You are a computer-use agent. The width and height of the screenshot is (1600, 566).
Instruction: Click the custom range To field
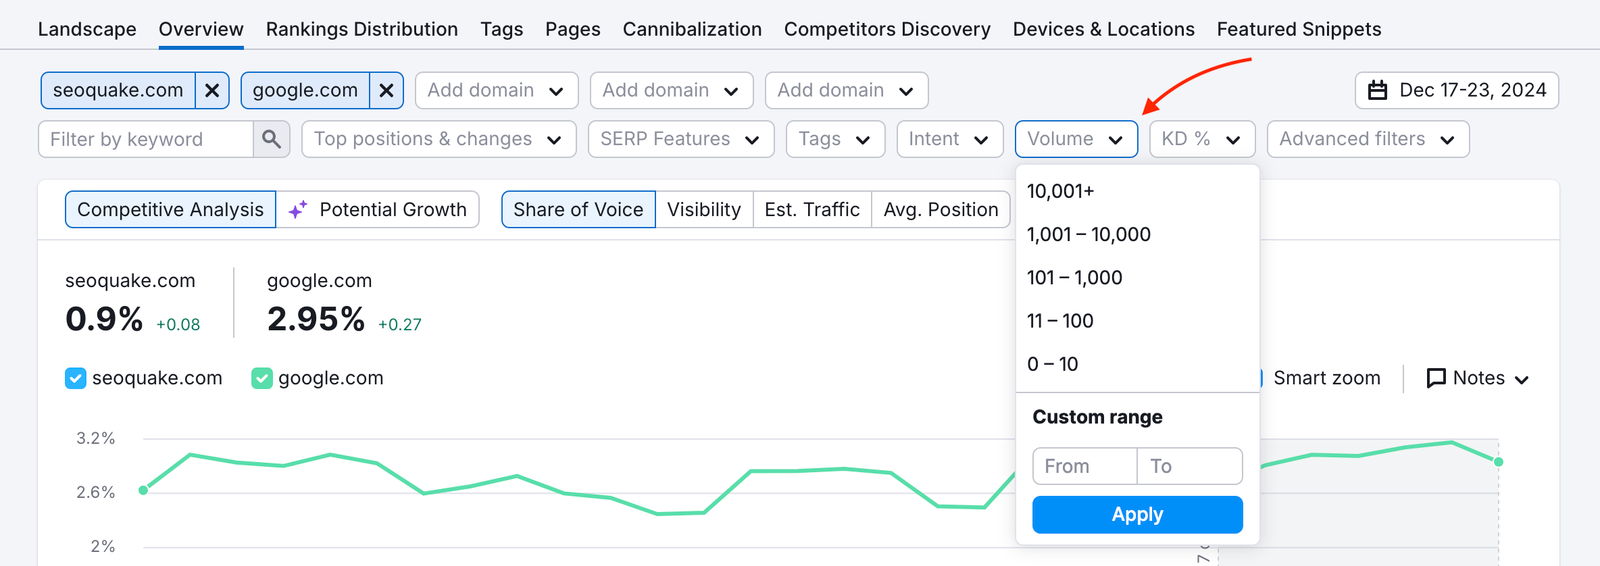[1190, 466]
